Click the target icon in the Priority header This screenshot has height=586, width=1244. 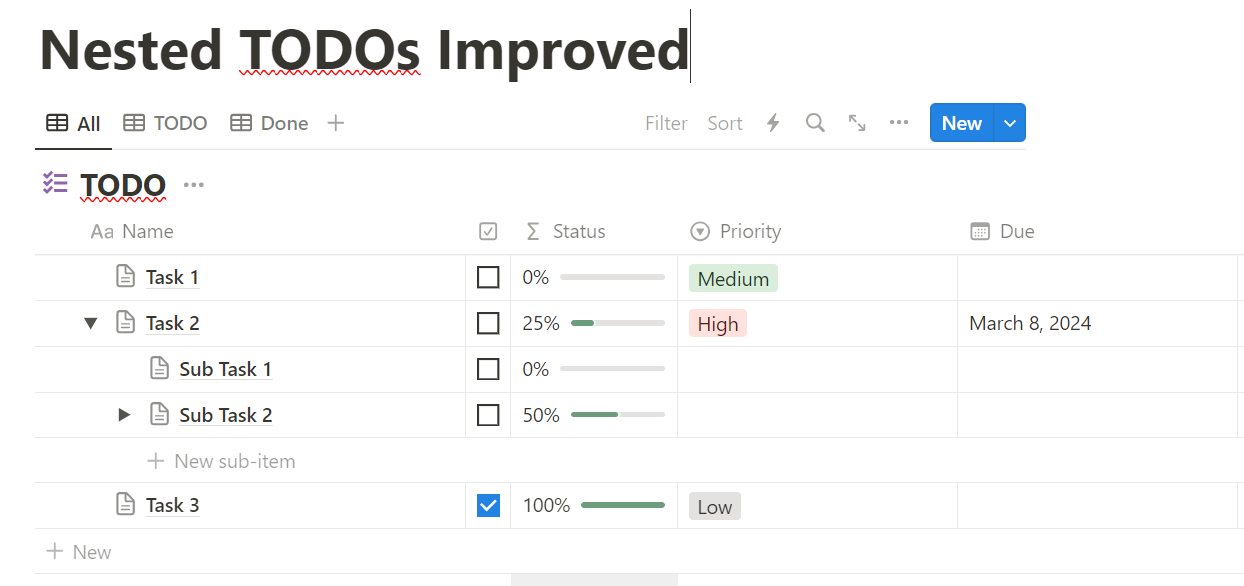click(699, 231)
